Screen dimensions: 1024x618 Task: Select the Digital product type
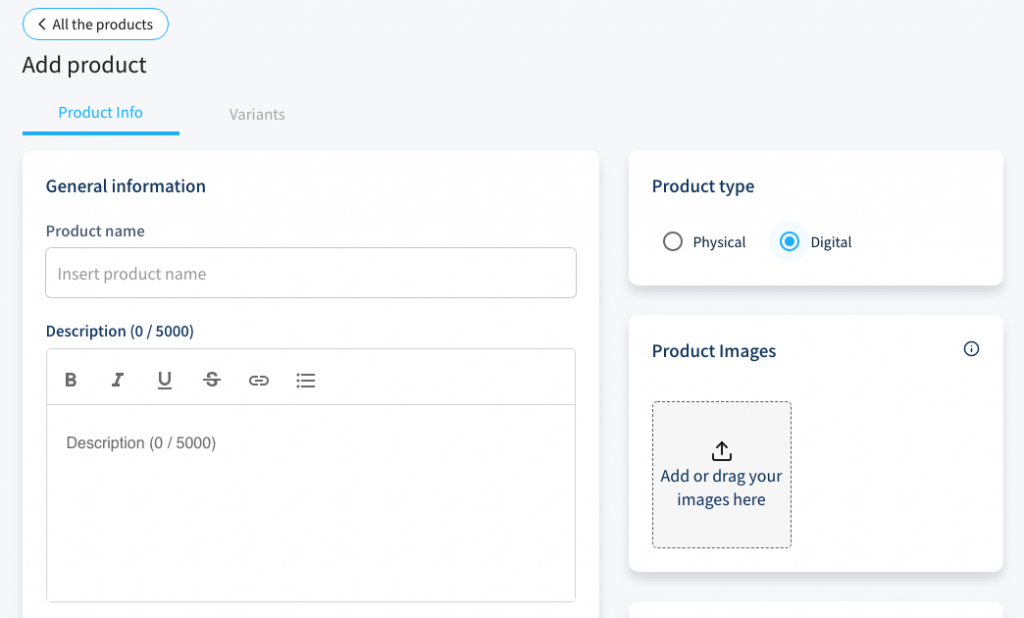coord(790,242)
